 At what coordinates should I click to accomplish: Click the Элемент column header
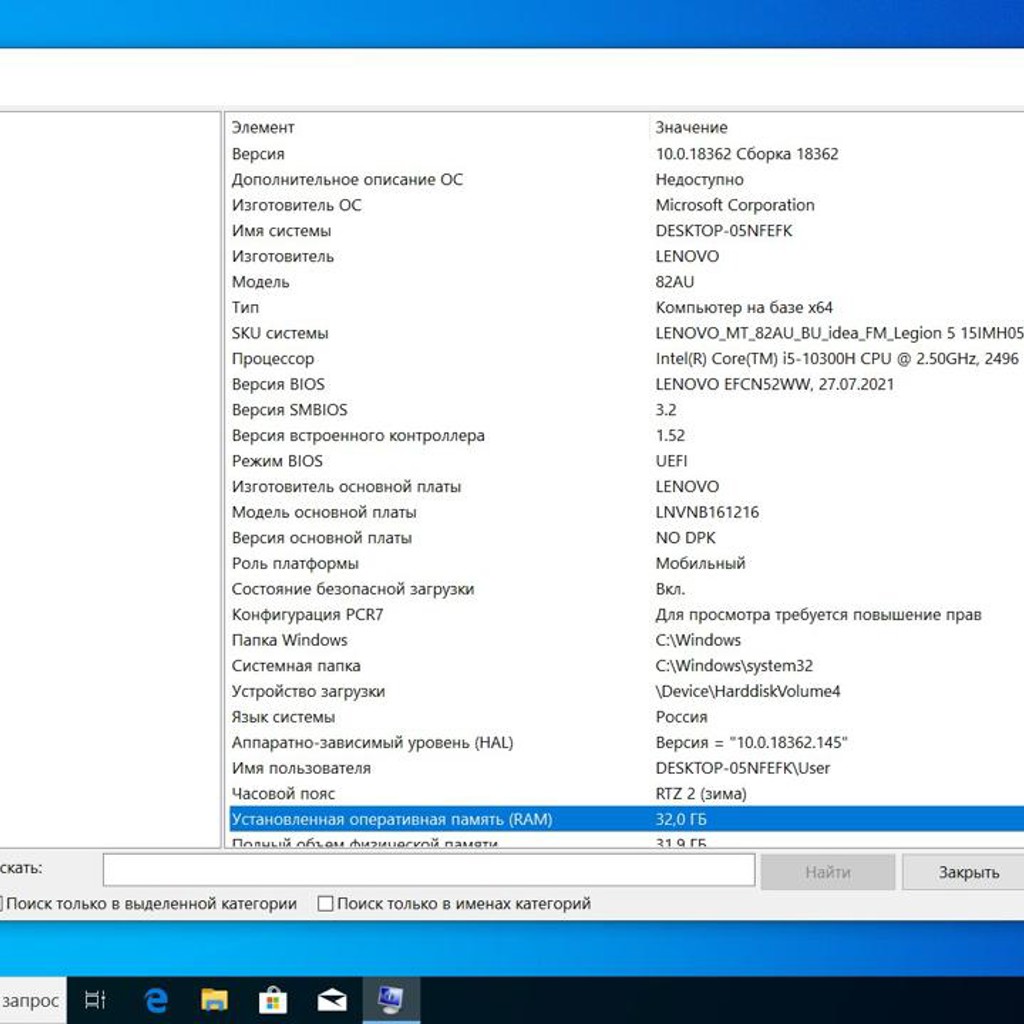point(438,127)
